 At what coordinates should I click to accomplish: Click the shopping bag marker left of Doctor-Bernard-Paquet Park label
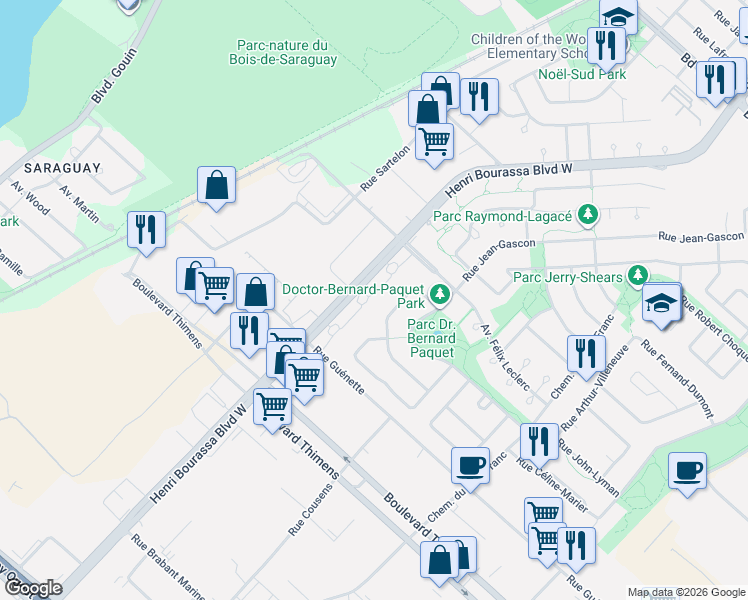coord(255,292)
